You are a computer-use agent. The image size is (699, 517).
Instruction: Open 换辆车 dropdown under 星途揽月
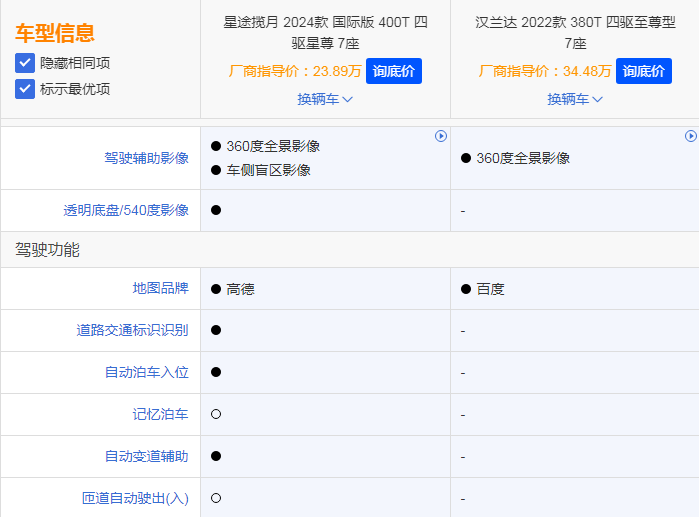click(x=325, y=99)
